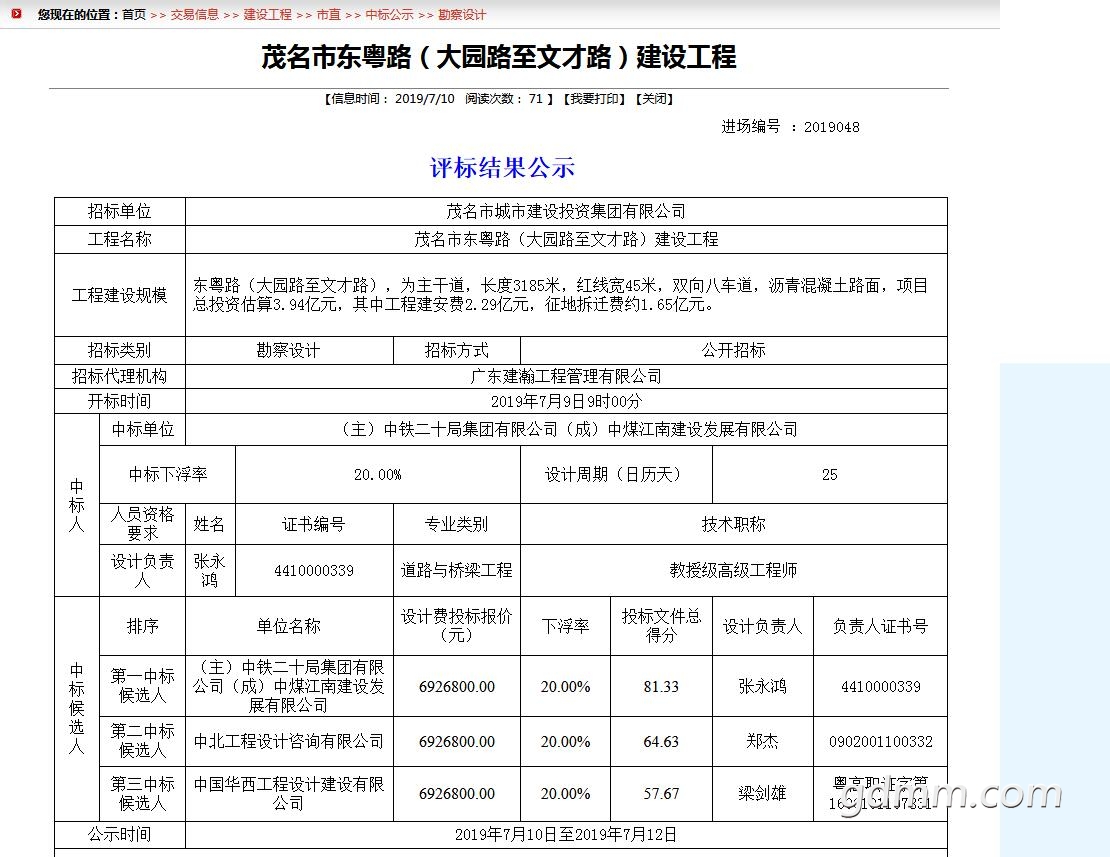
Task: Select the third candidate score 57.67
Action: pos(661,794)
